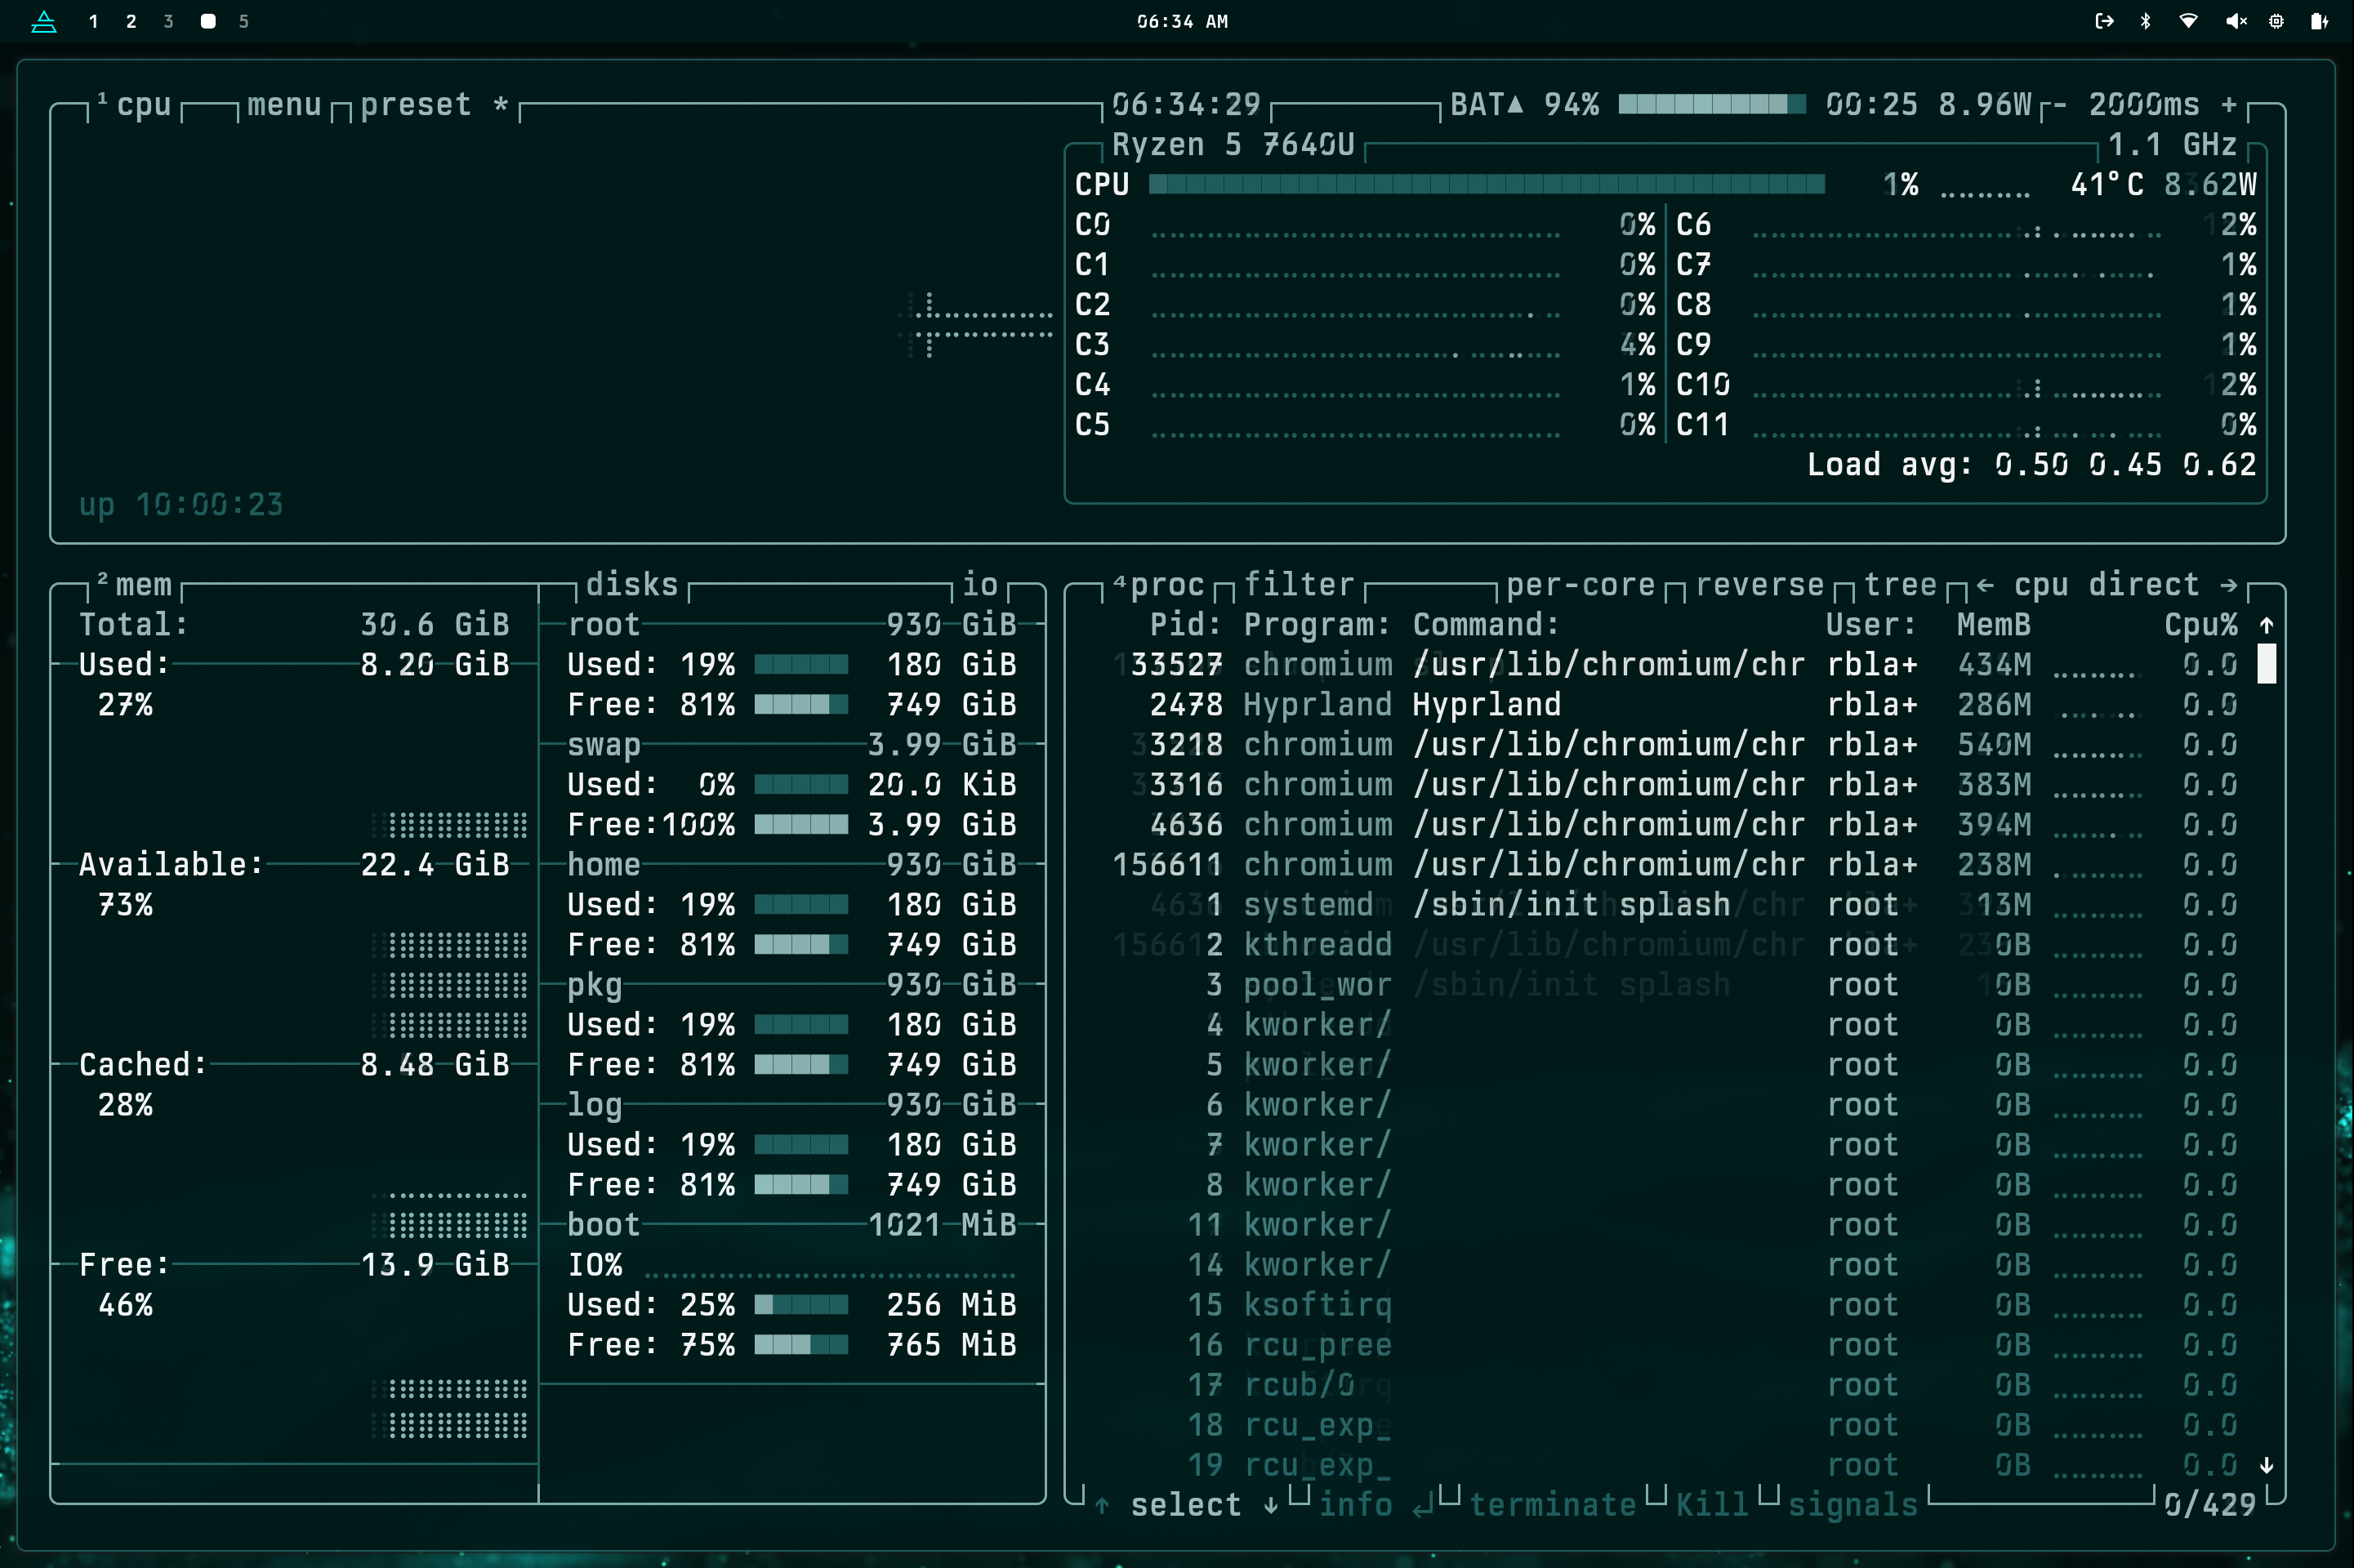Click the Bluetooth icon in top bar

(x=2145, y=21)
